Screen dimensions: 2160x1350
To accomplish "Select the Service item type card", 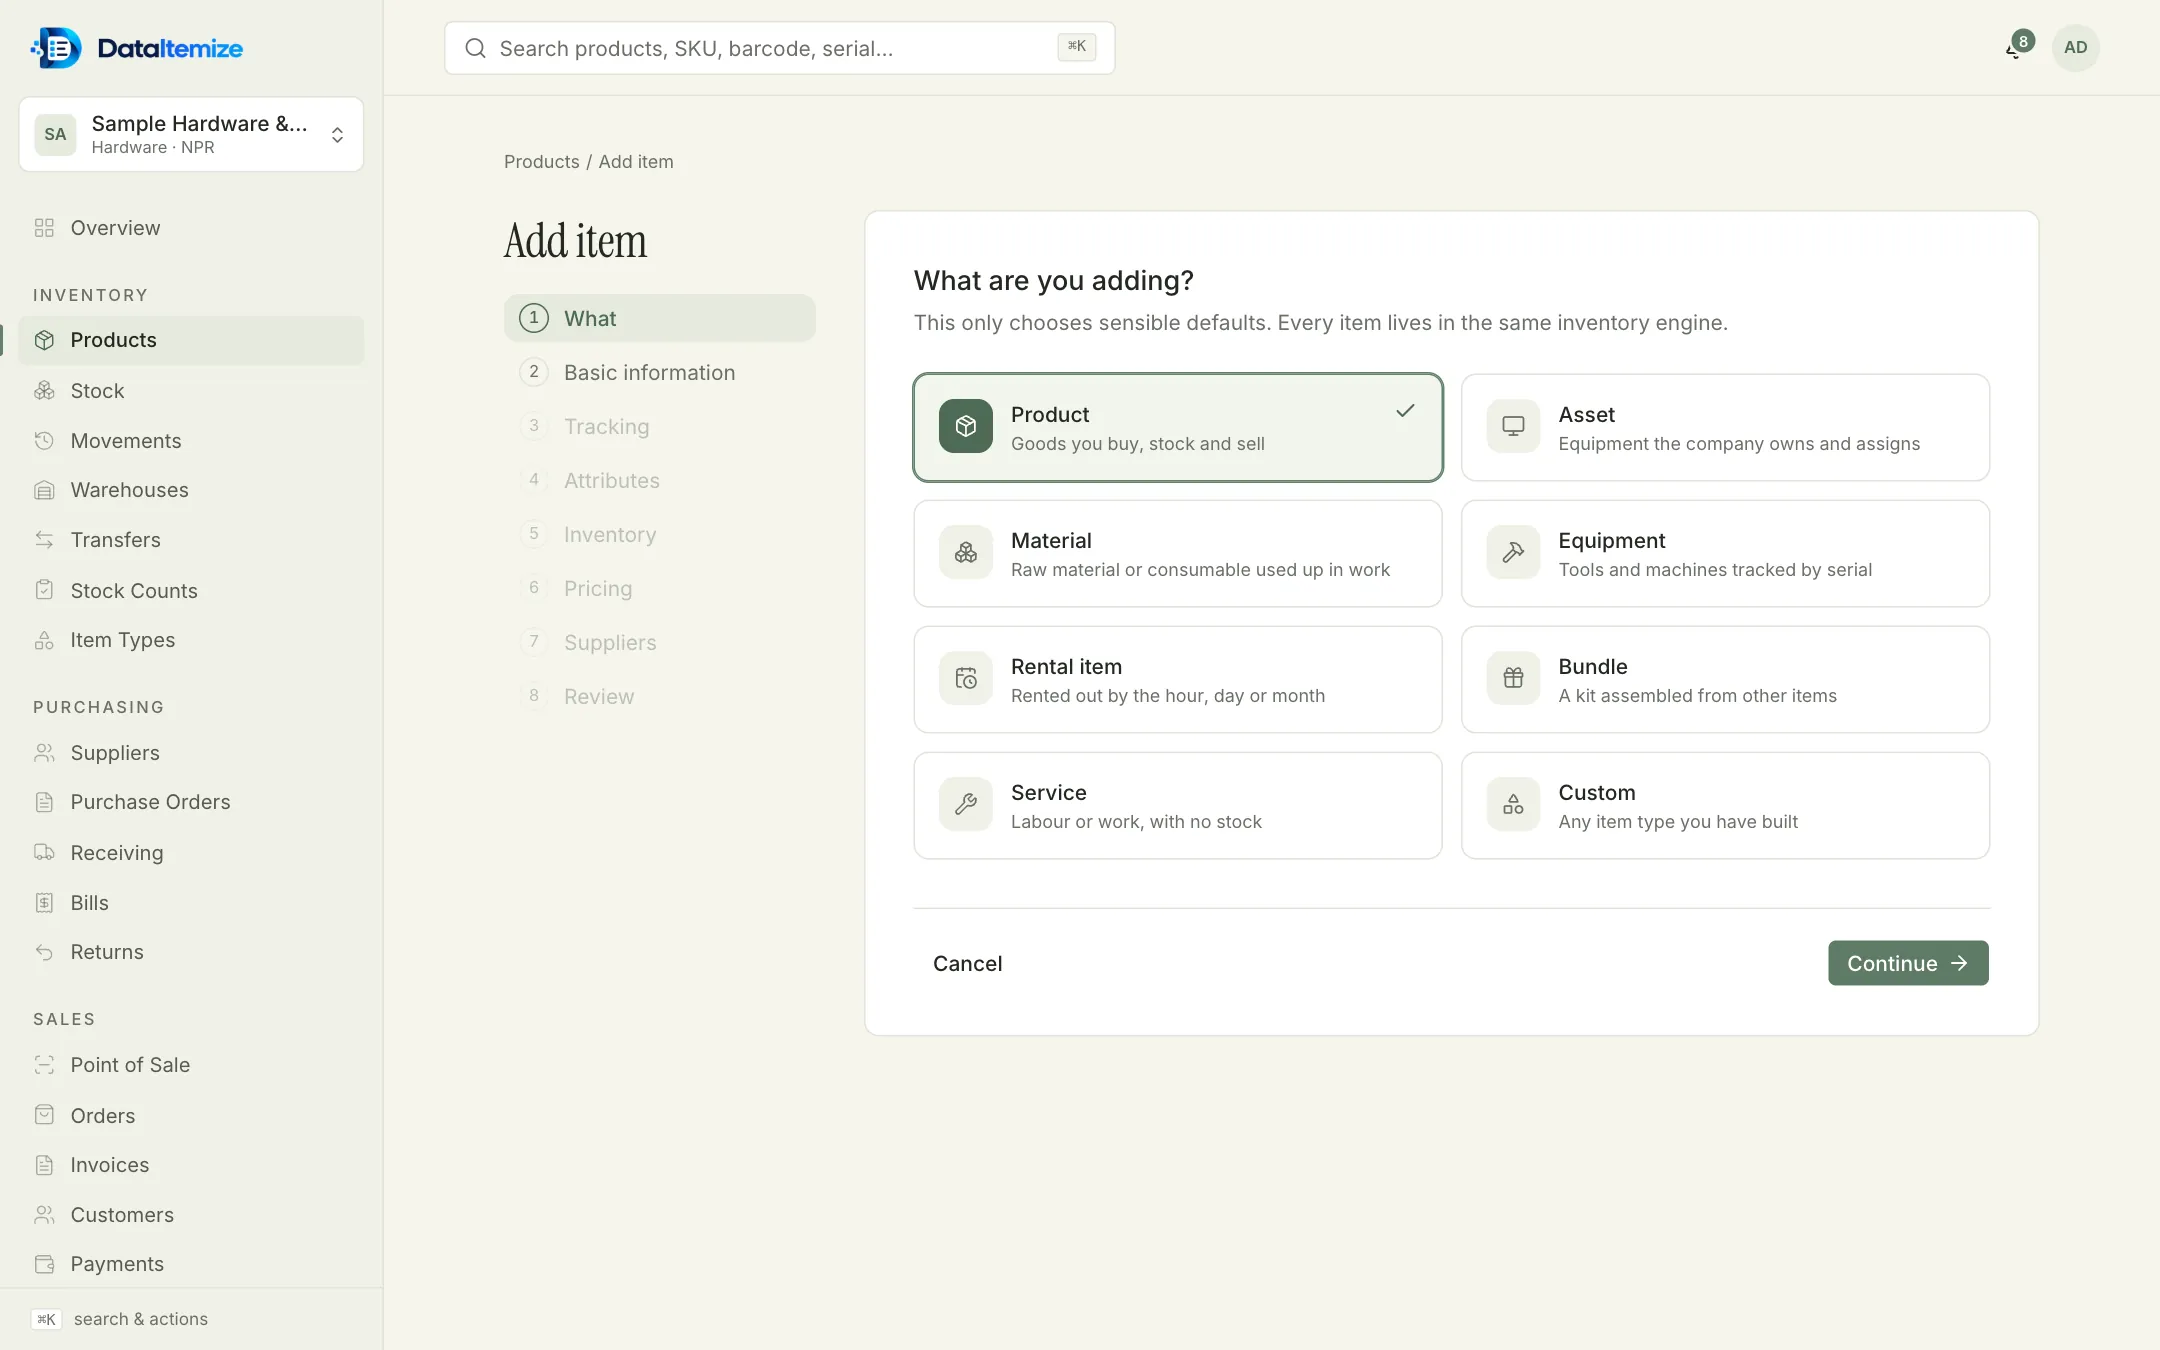I will tap(1177, 806).
